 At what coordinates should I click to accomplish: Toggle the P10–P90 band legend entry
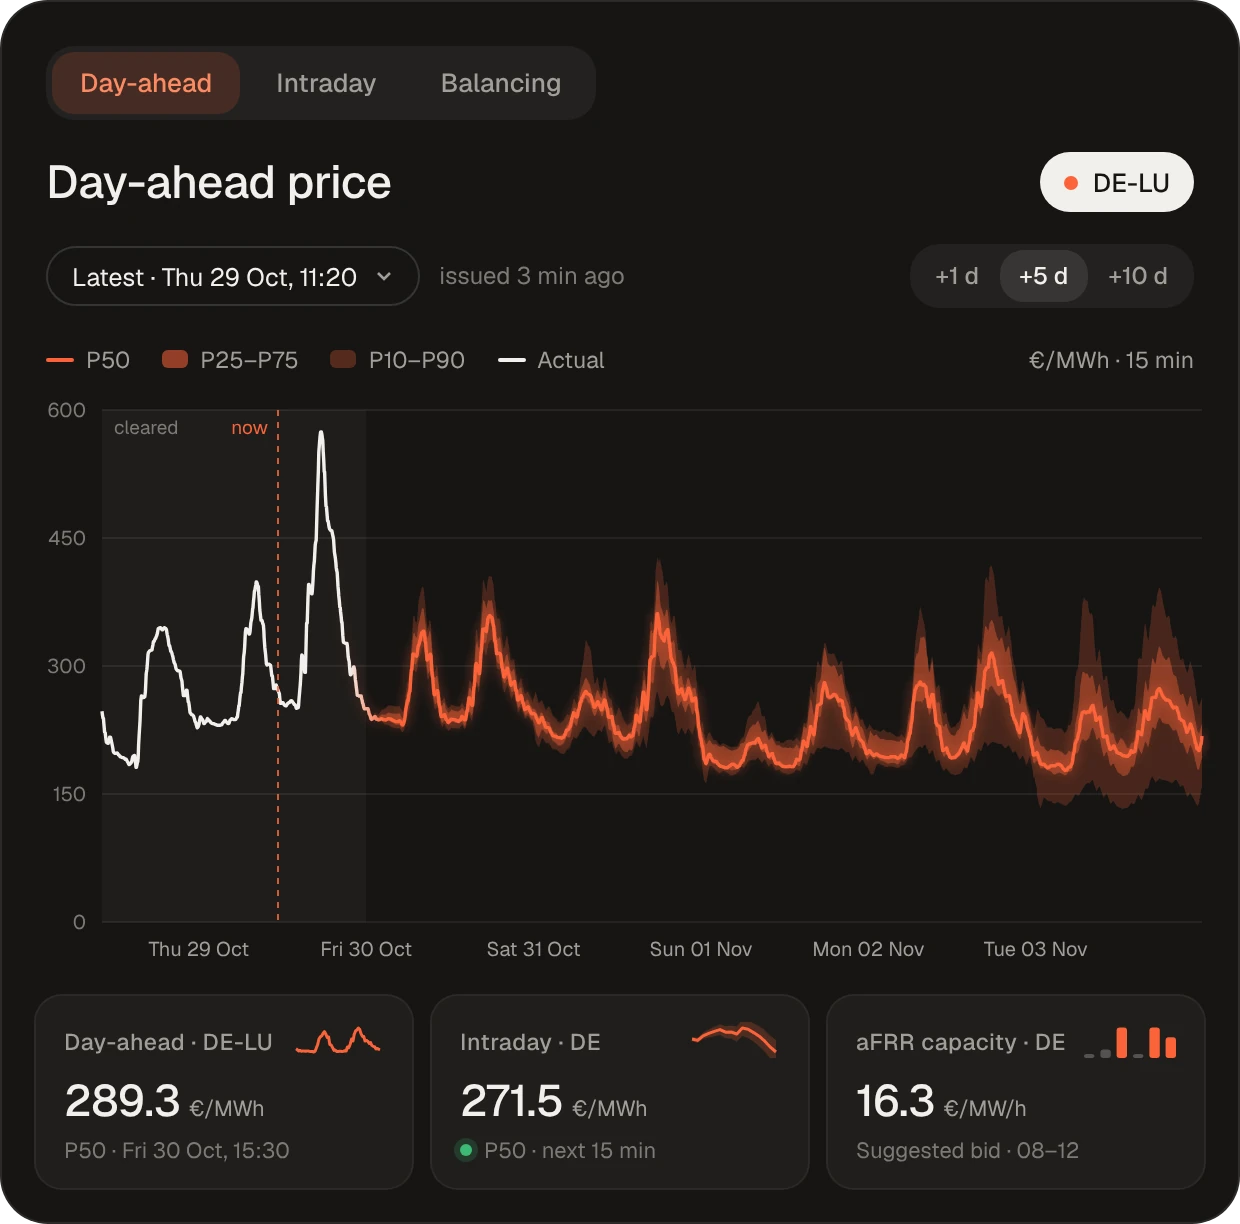point(398,360)
